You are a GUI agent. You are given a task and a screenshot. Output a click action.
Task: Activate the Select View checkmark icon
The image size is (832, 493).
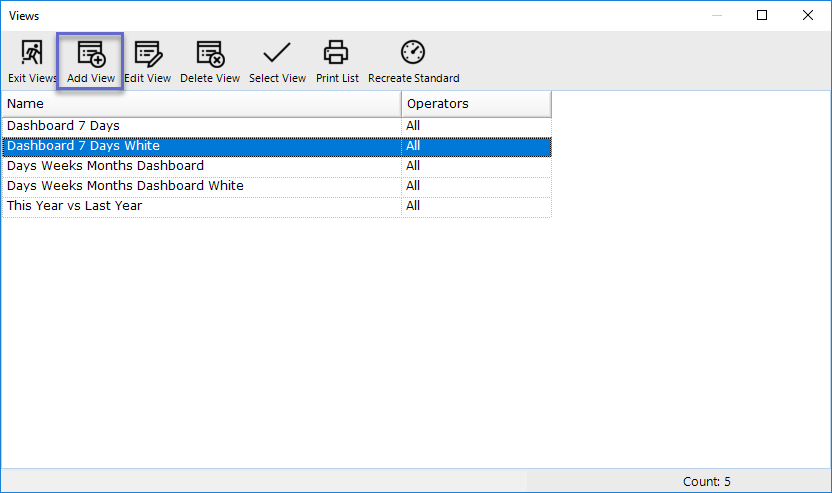tap(277, 53)
